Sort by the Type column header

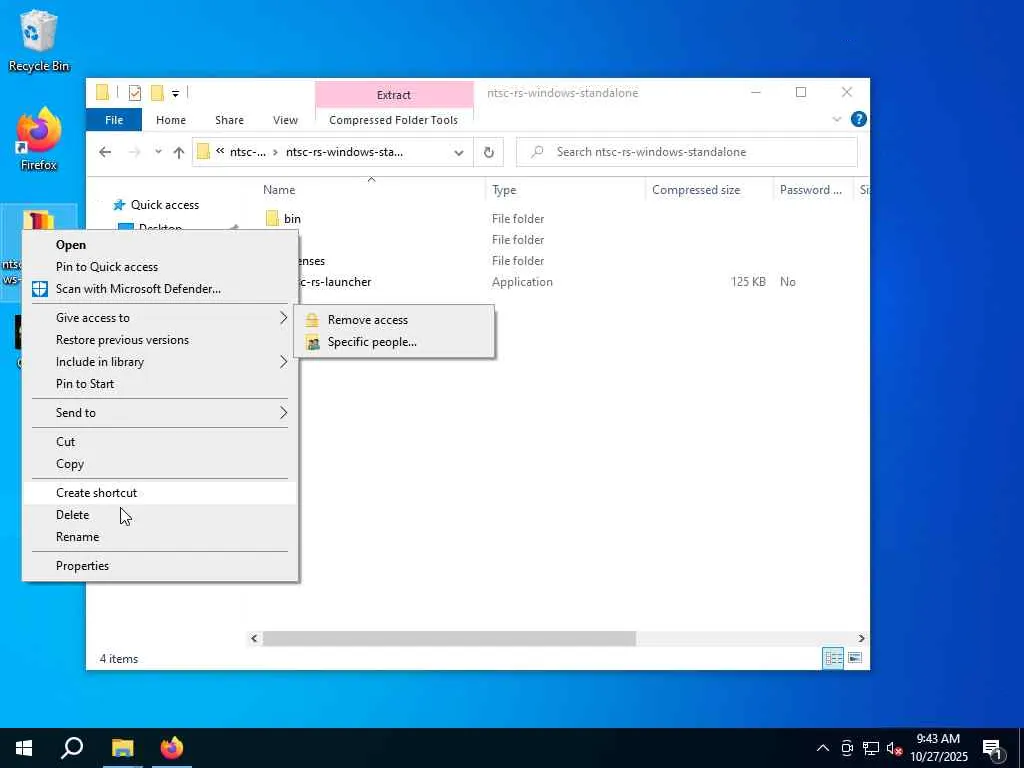[x=566, y=190]
